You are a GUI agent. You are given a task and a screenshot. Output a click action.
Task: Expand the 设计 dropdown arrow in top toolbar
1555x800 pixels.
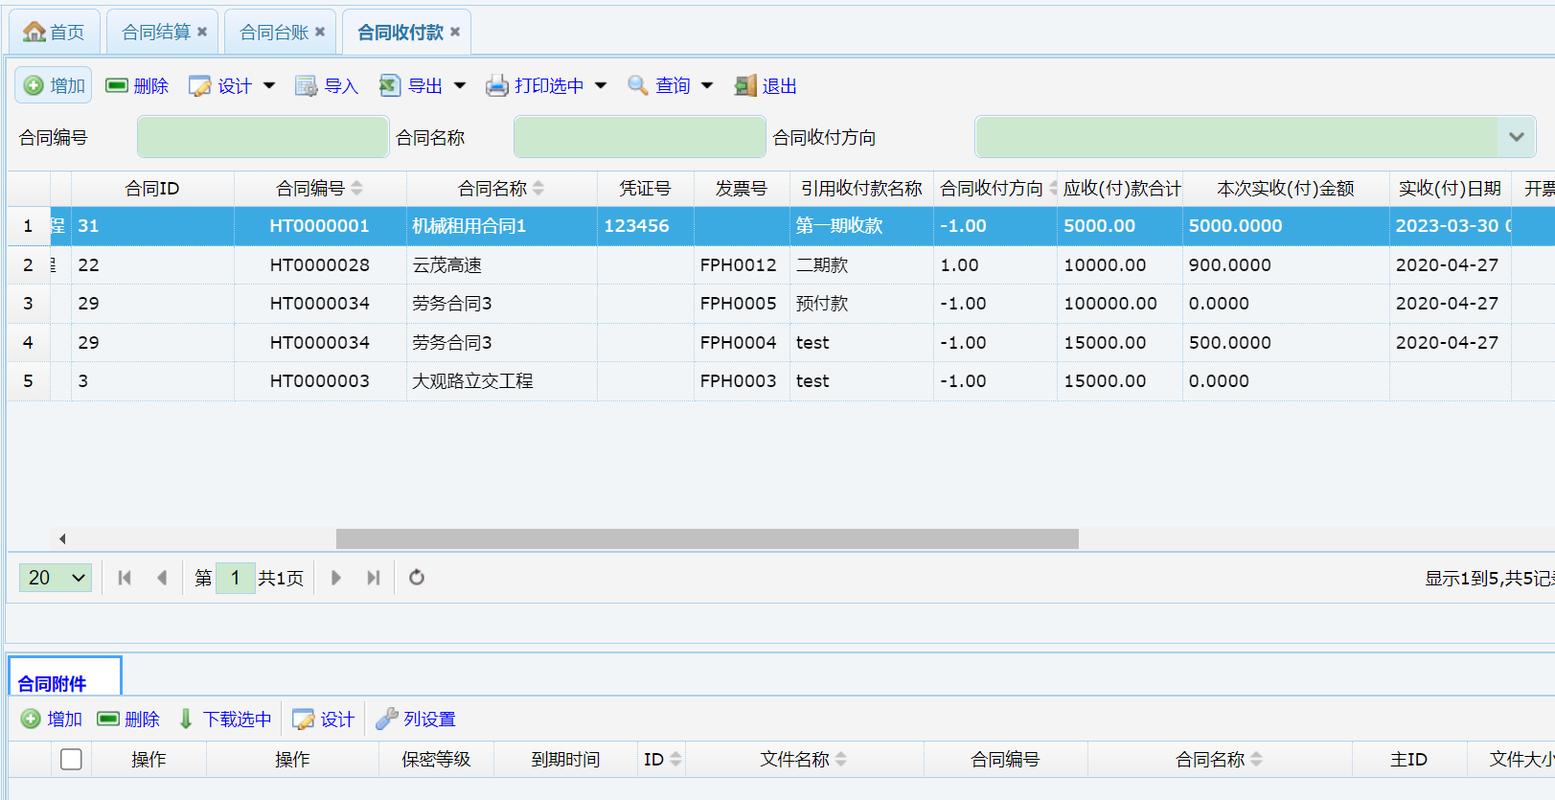[269, 86]
